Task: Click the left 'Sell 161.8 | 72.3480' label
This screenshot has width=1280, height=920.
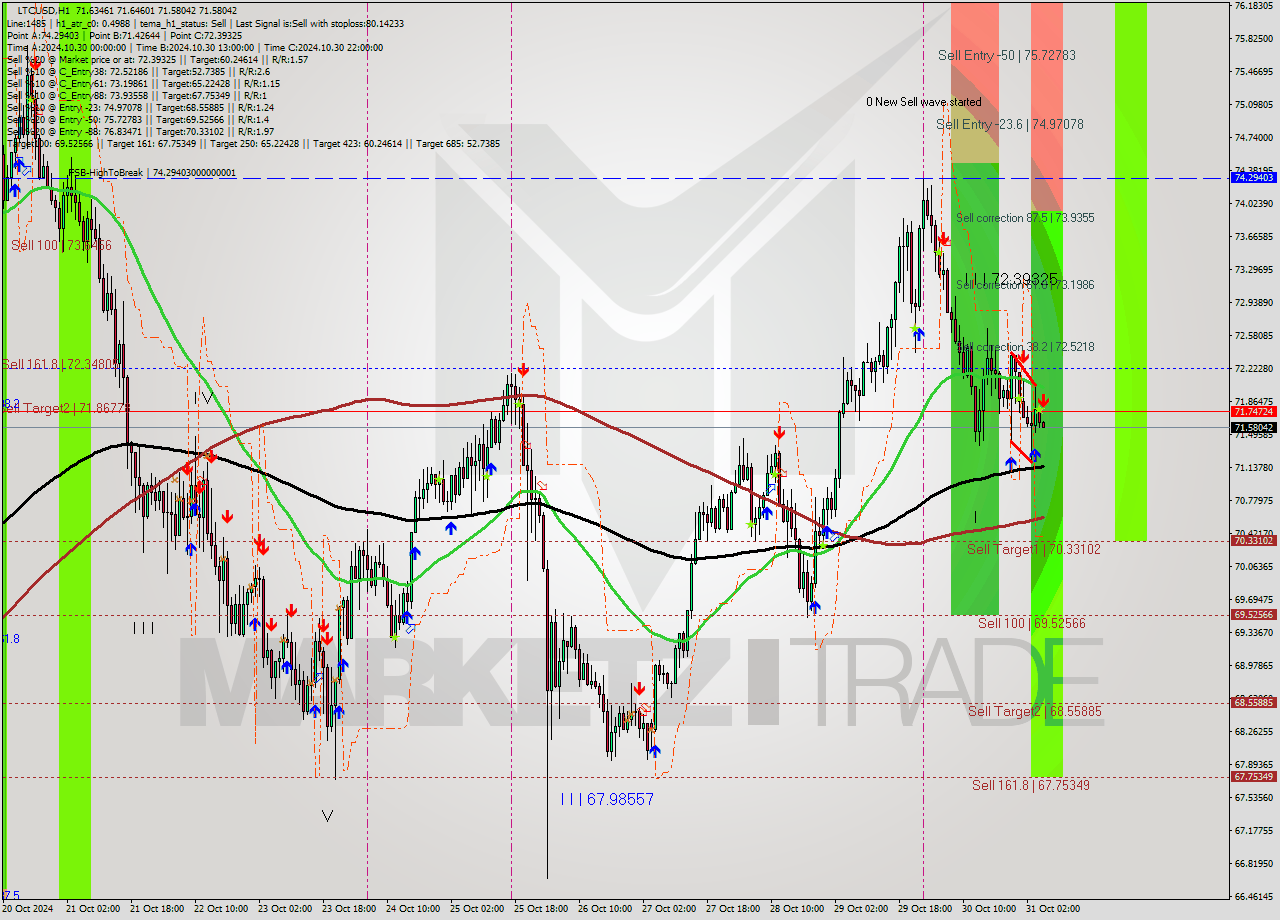Action: click(60, 365)
